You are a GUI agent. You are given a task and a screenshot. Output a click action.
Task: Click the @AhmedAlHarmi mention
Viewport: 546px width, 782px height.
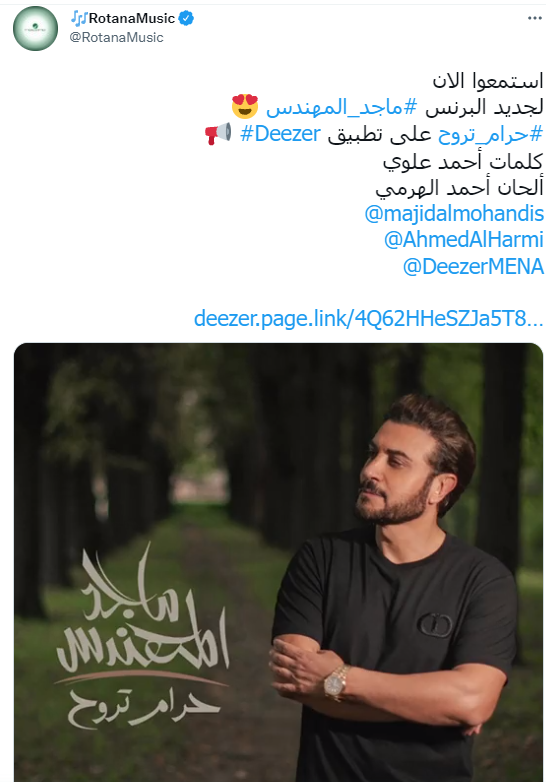tap(464, 239)
